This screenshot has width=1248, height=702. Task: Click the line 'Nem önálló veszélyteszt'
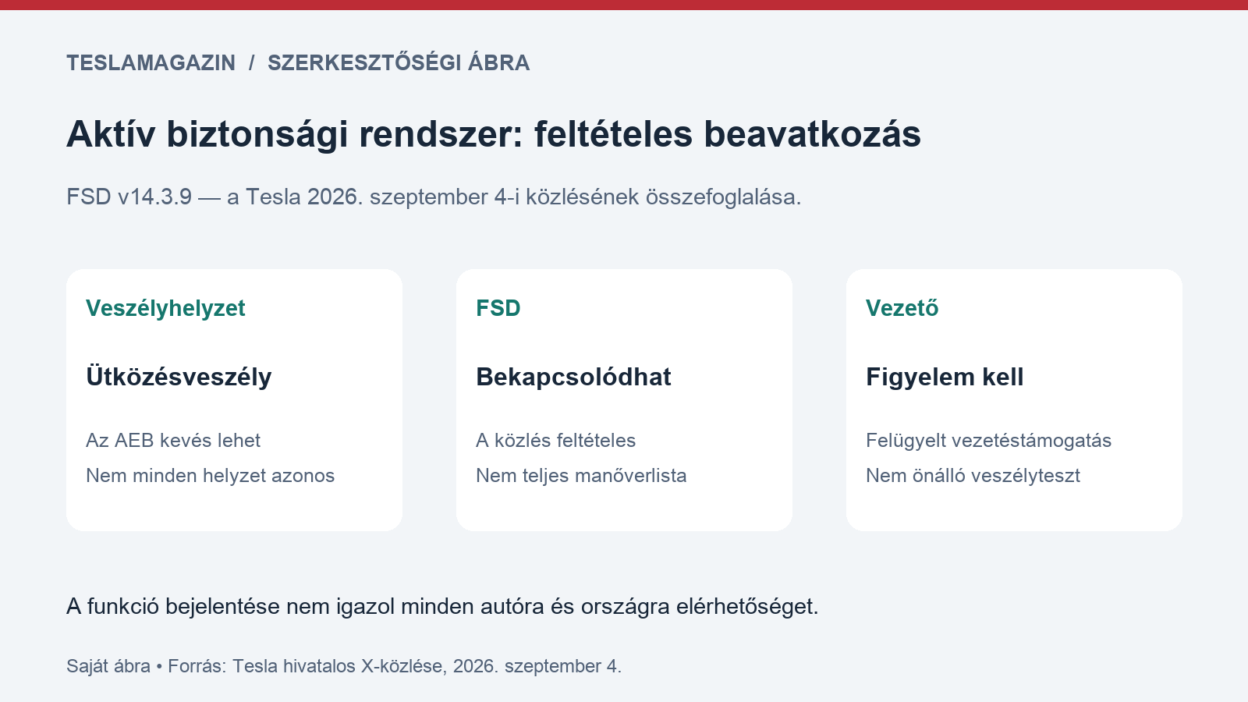click(x=973, y=476)
